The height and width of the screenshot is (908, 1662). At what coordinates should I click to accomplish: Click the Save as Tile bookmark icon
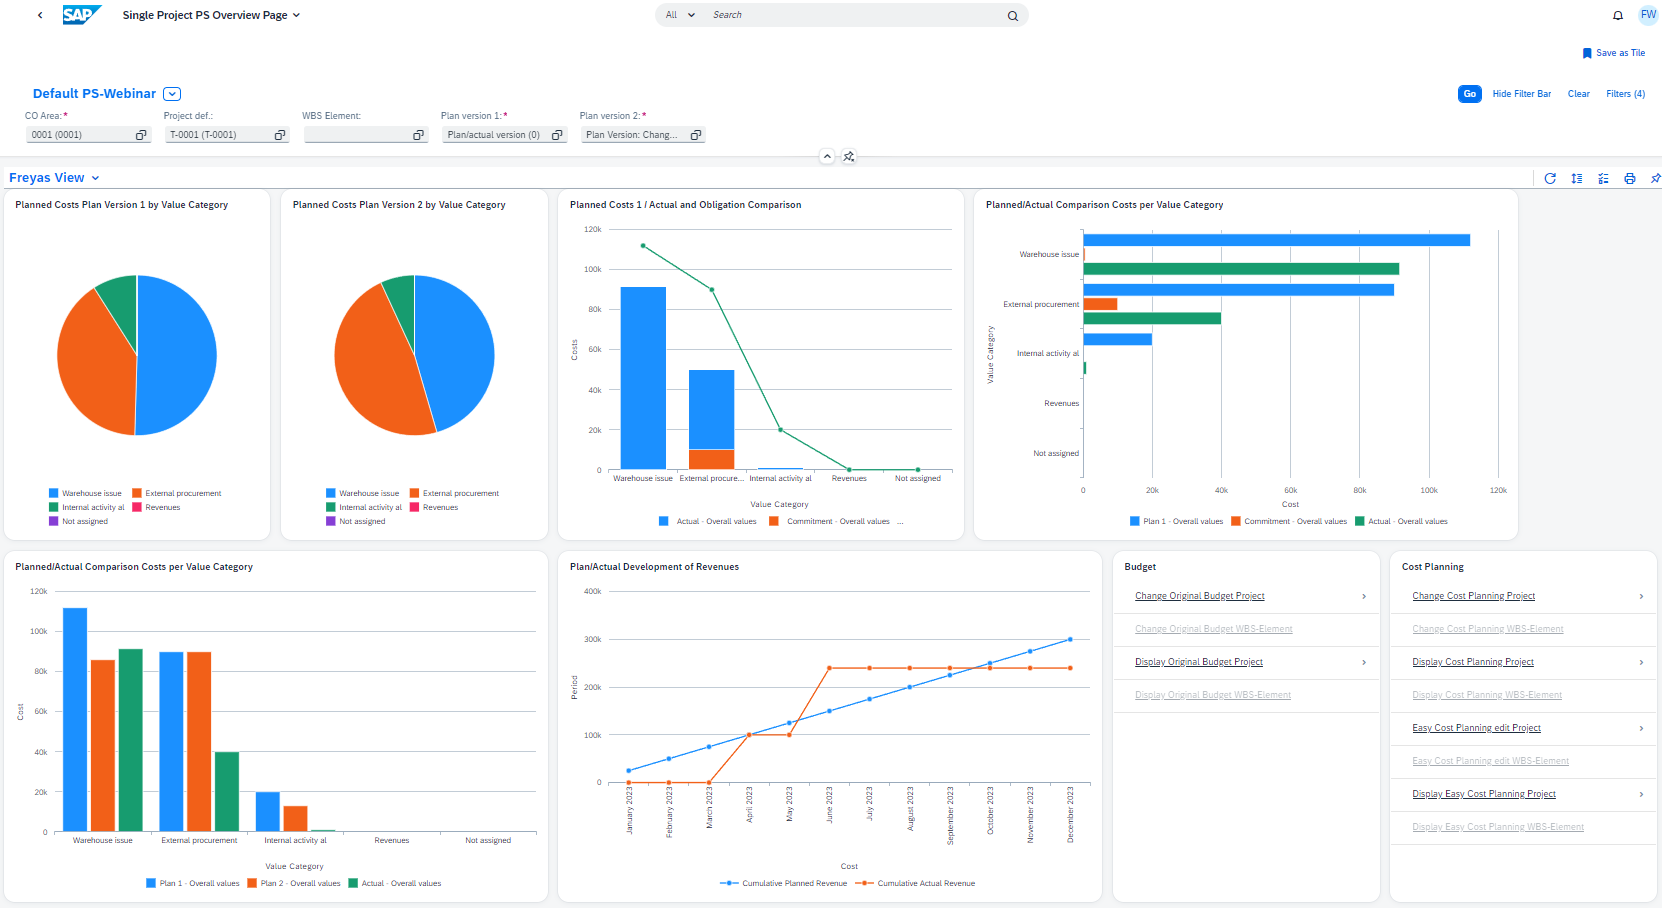(1587, 53)
